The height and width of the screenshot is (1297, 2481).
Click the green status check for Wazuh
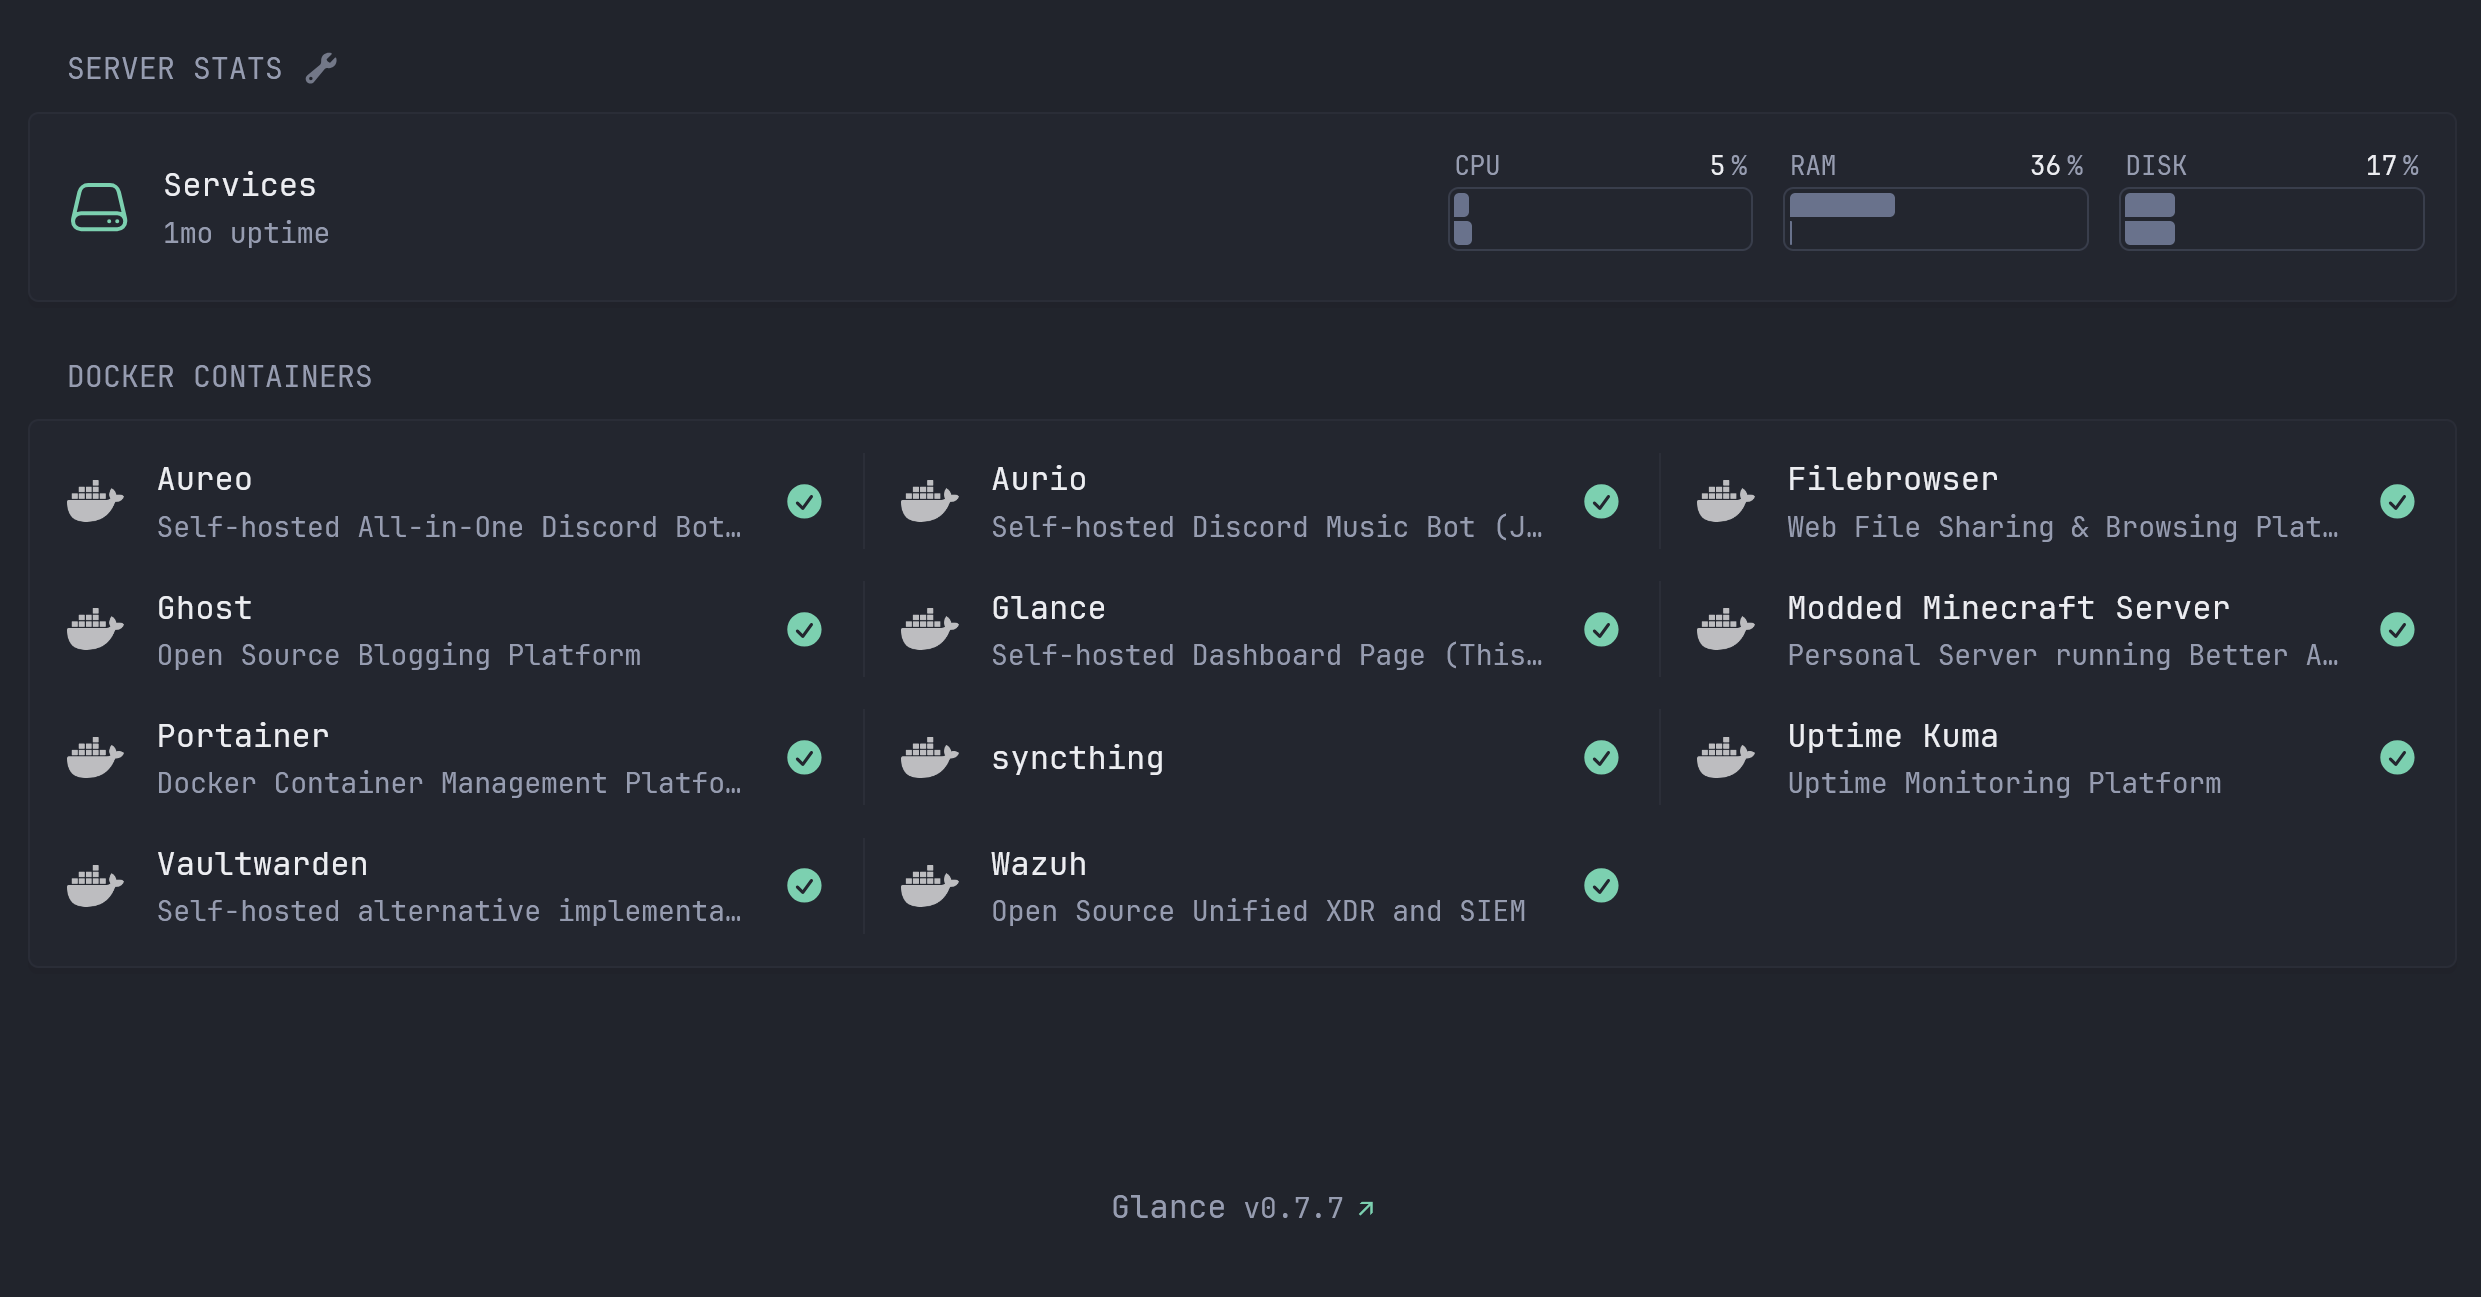1601,885
